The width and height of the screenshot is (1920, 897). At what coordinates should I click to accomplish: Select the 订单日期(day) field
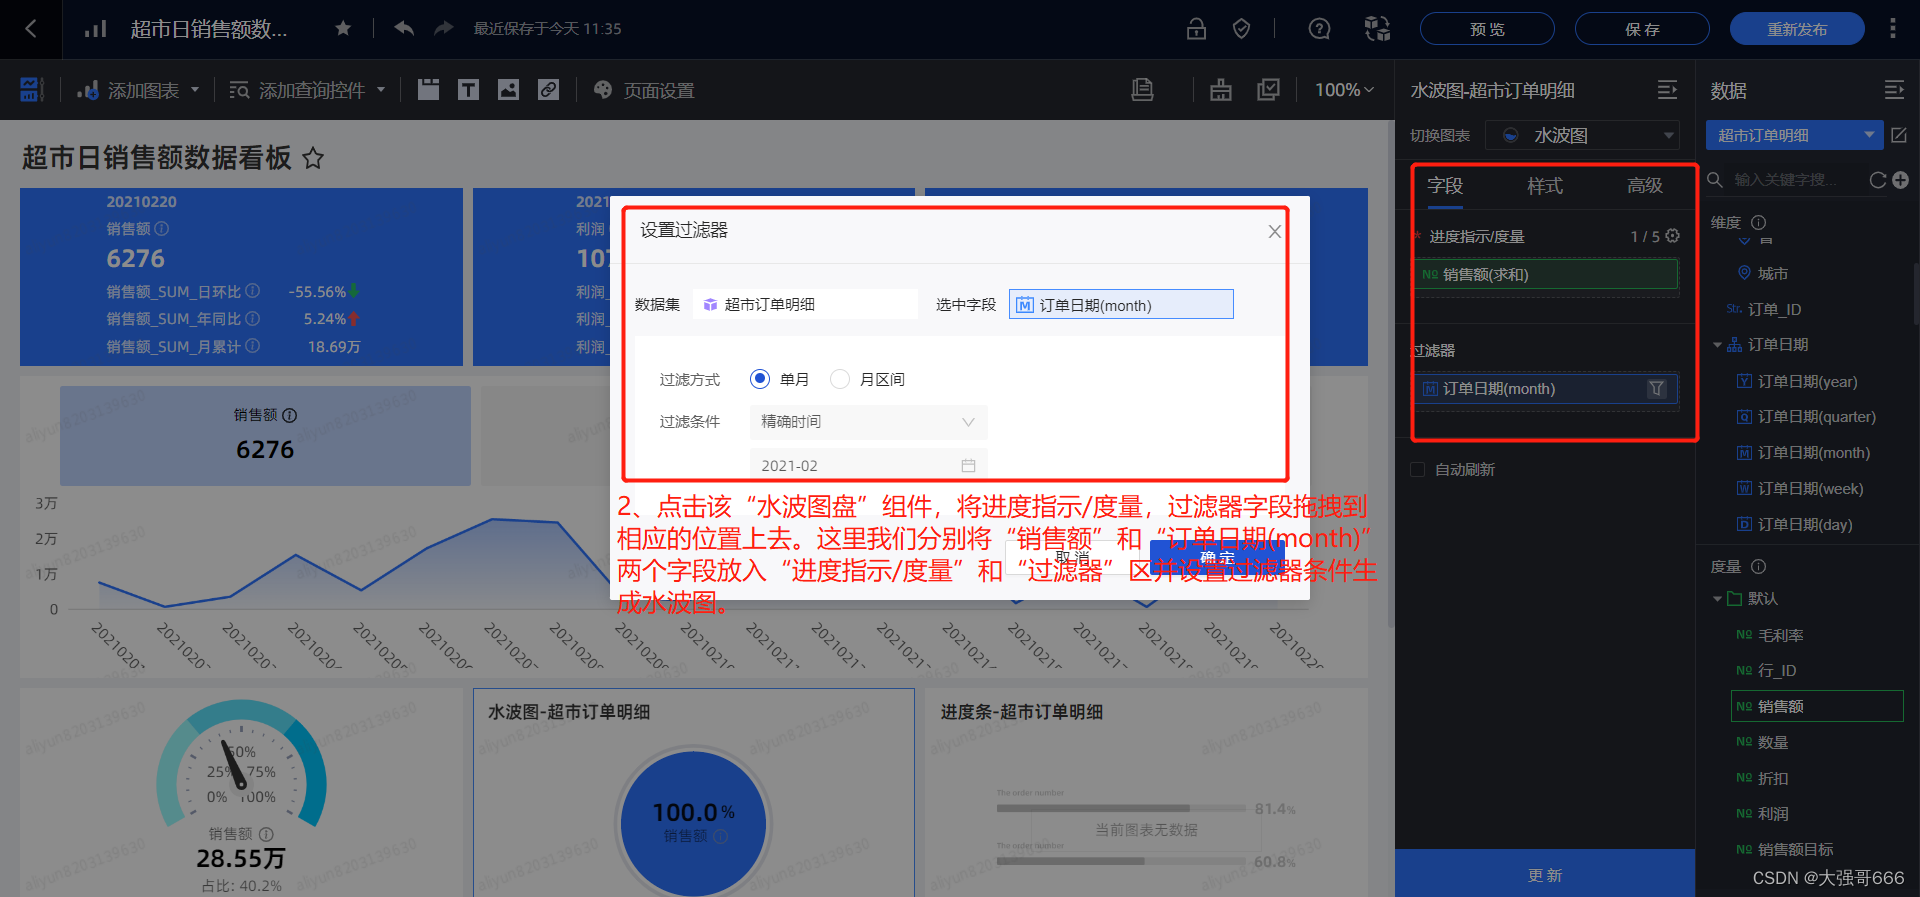point(1807,525)
